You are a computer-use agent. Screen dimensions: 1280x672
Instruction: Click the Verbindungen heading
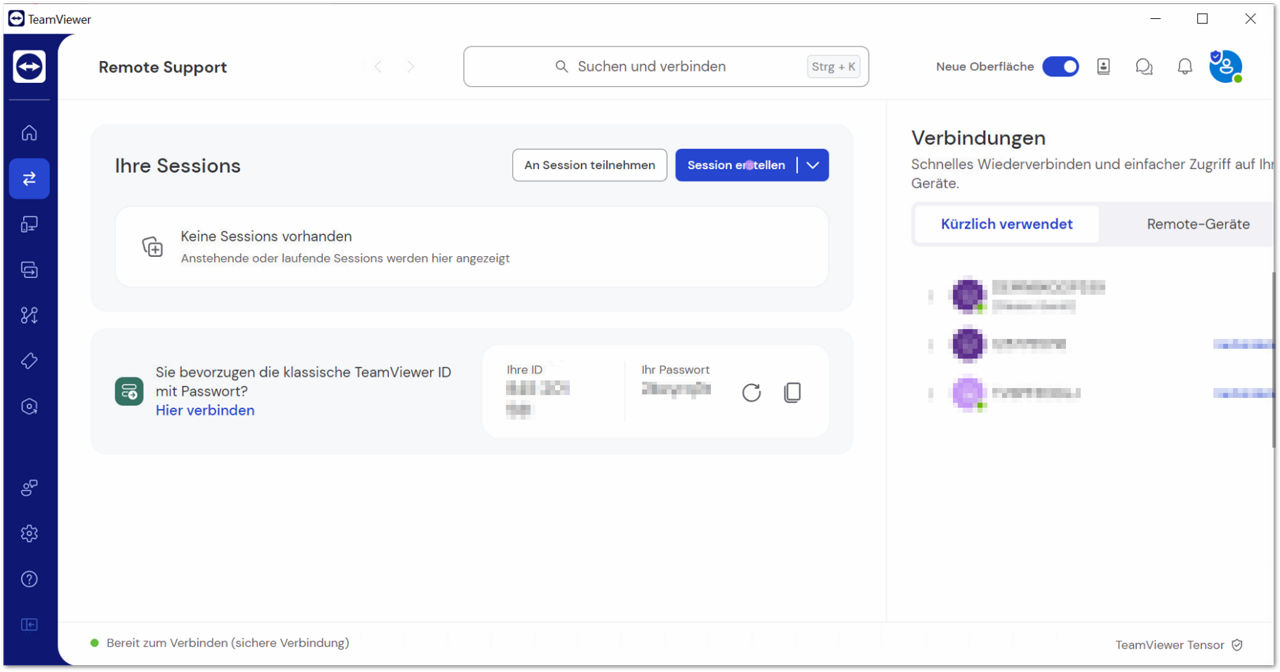click(x=978, y=138)
